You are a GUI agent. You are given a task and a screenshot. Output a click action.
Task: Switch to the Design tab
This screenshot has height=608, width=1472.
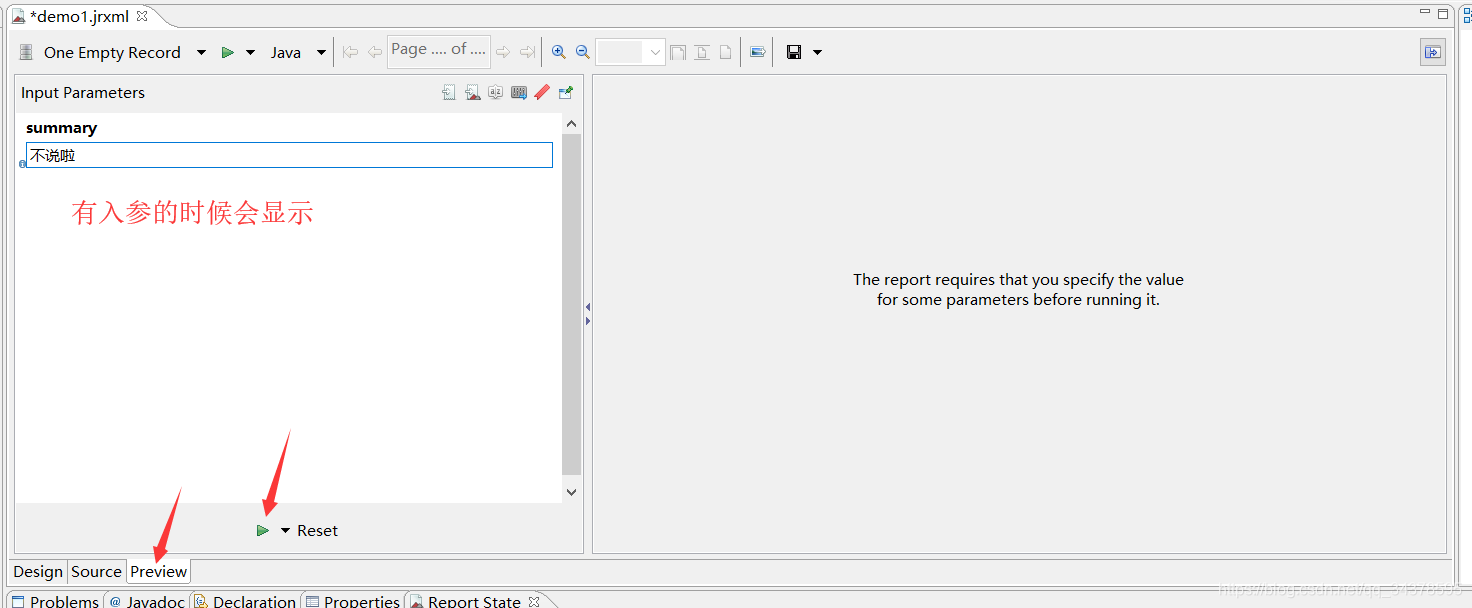[x=38, y=572]
